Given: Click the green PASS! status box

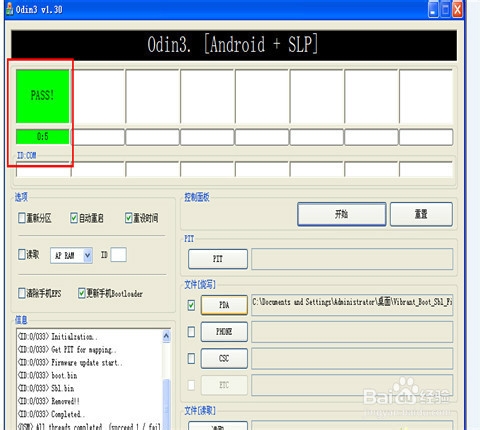Looking at the screenshot, I should click(43, 96).
